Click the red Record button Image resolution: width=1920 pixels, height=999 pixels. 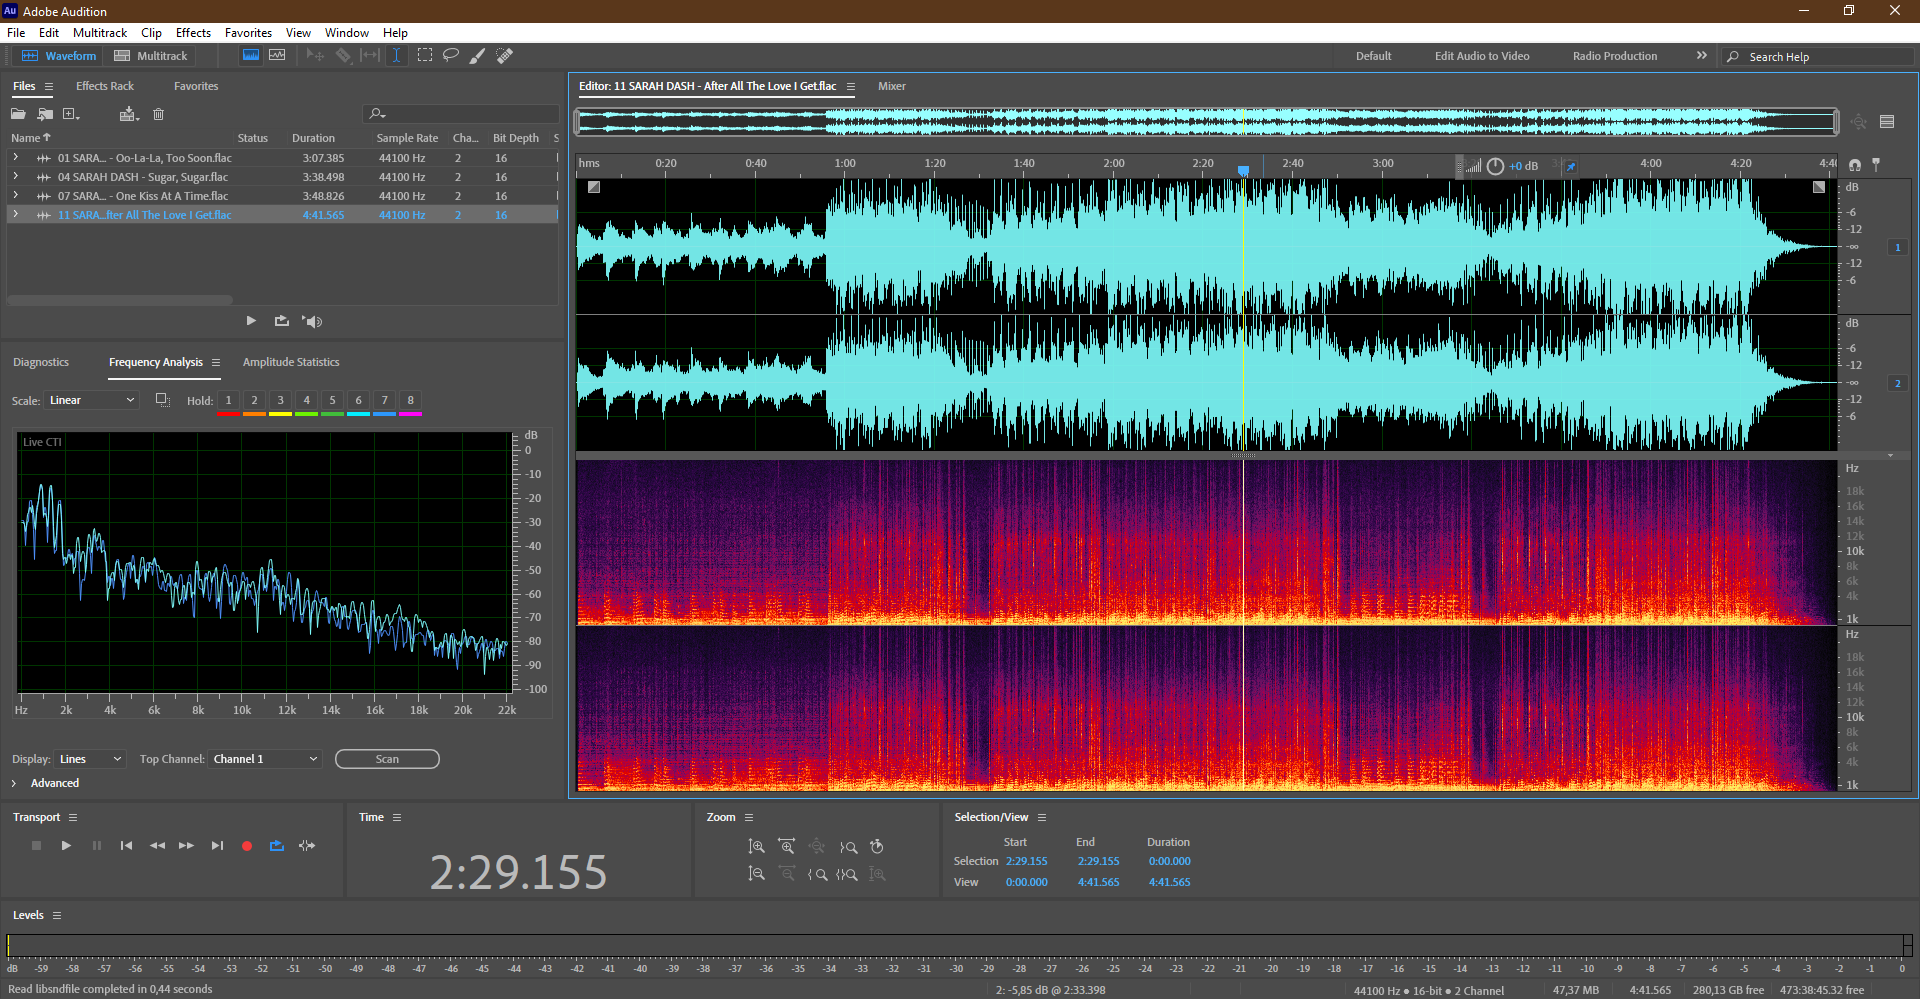(x=247, y=846)
